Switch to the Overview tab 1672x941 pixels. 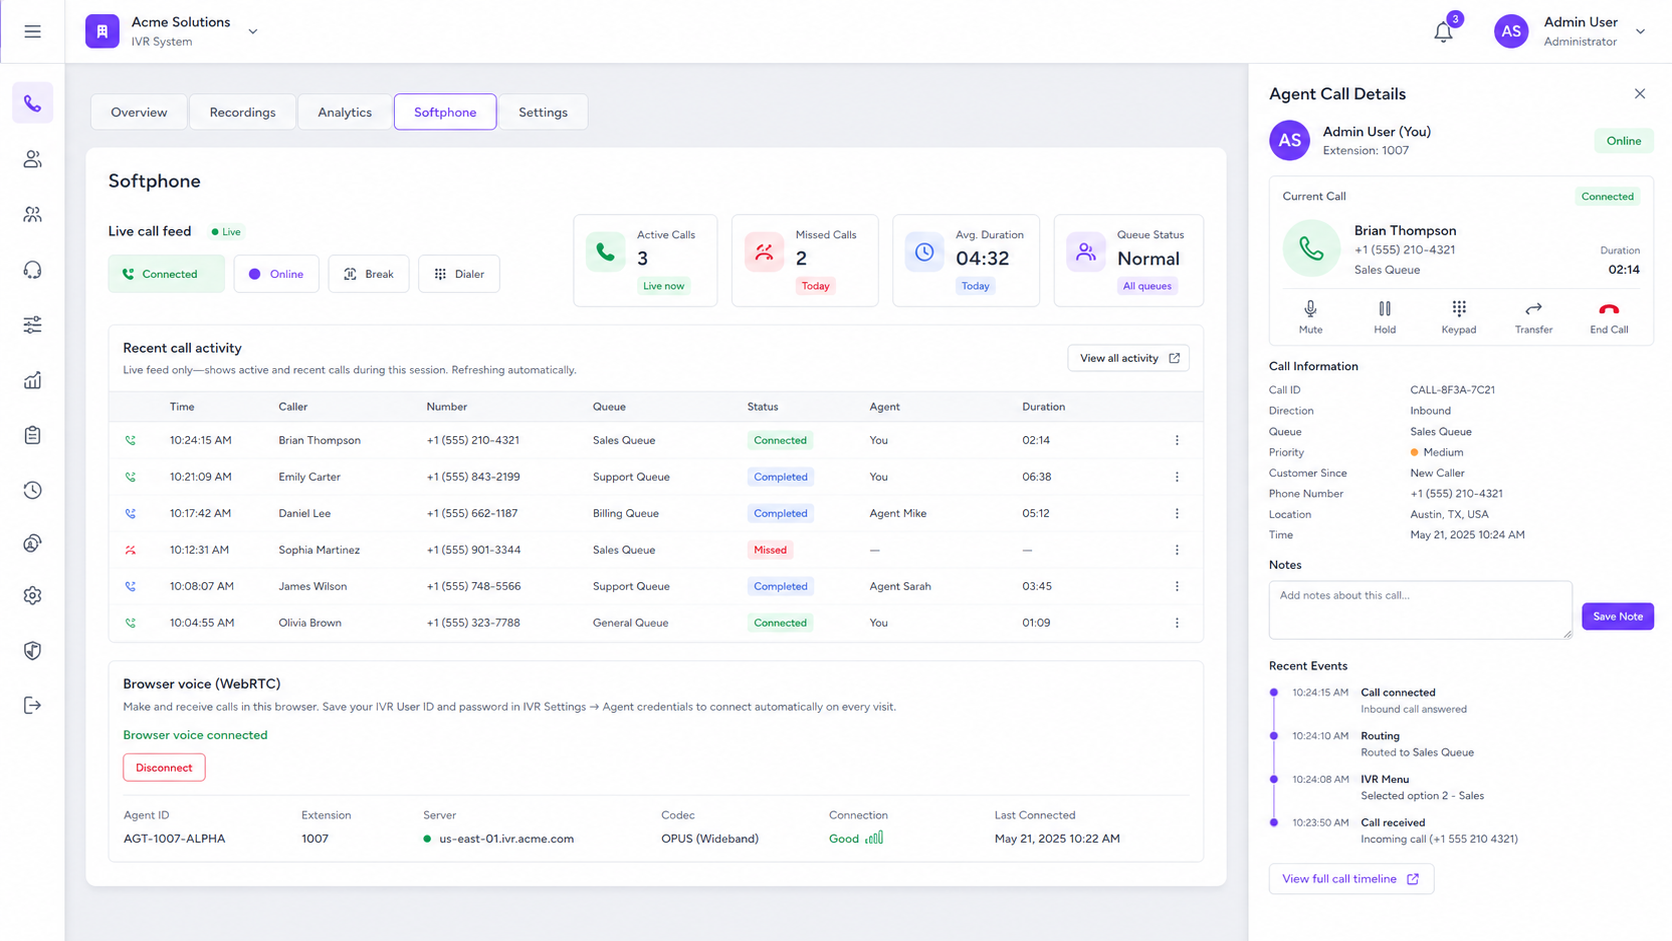point(139,112)
